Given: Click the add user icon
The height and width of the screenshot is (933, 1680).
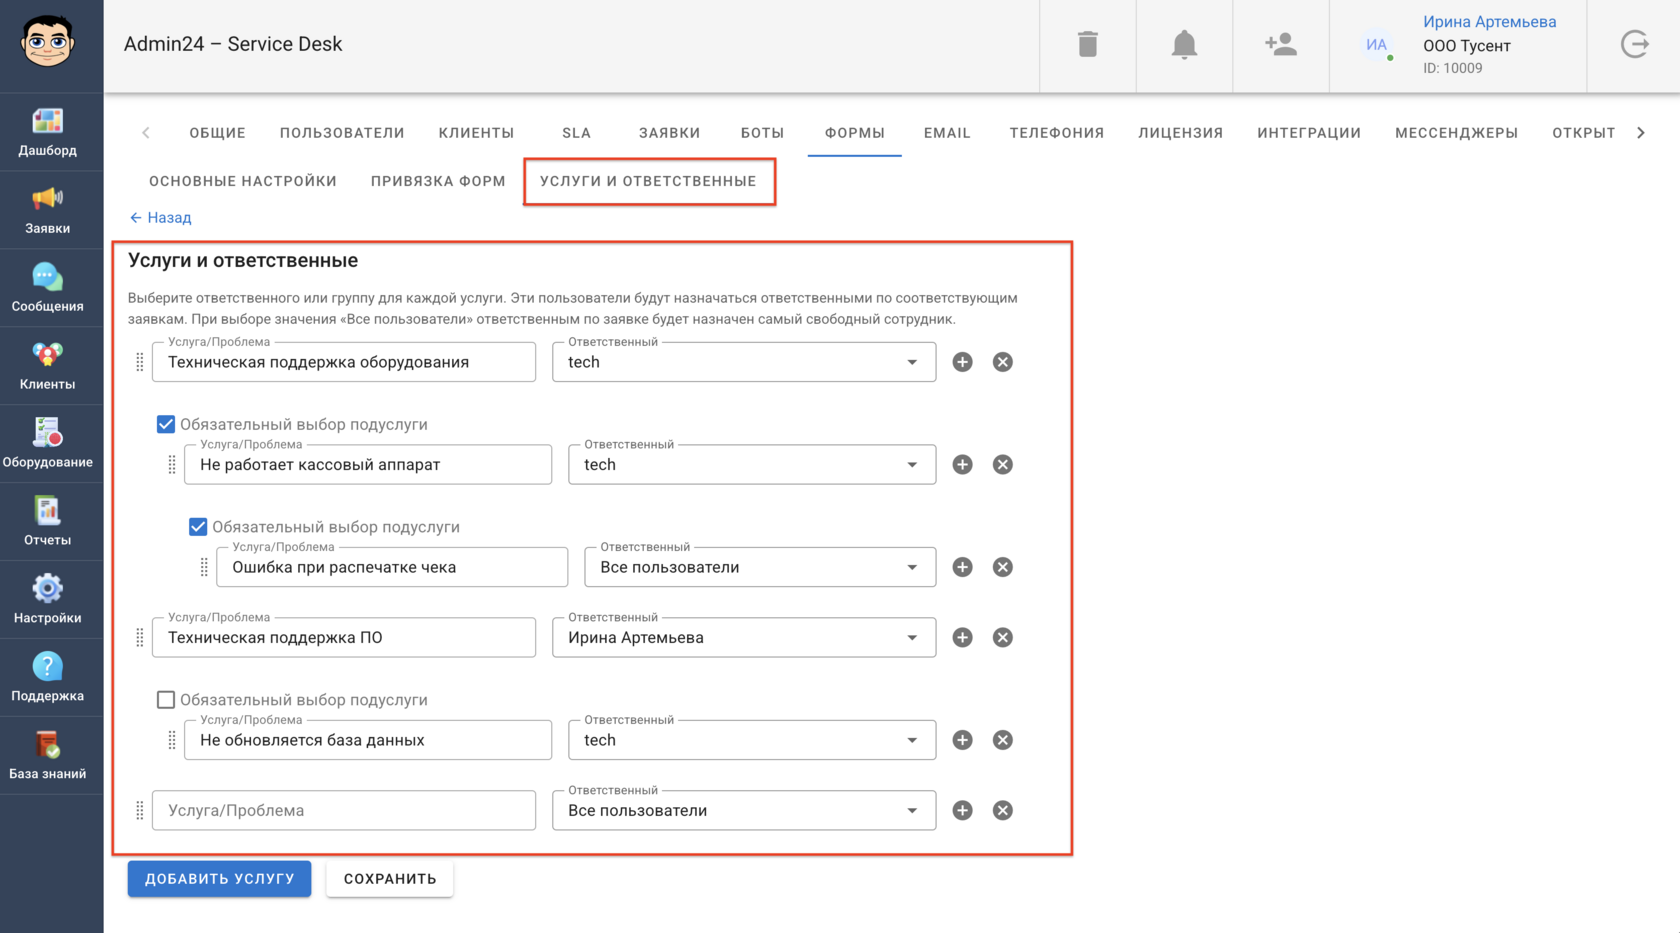Looking at the screenshot, I should click(1280, 45).
